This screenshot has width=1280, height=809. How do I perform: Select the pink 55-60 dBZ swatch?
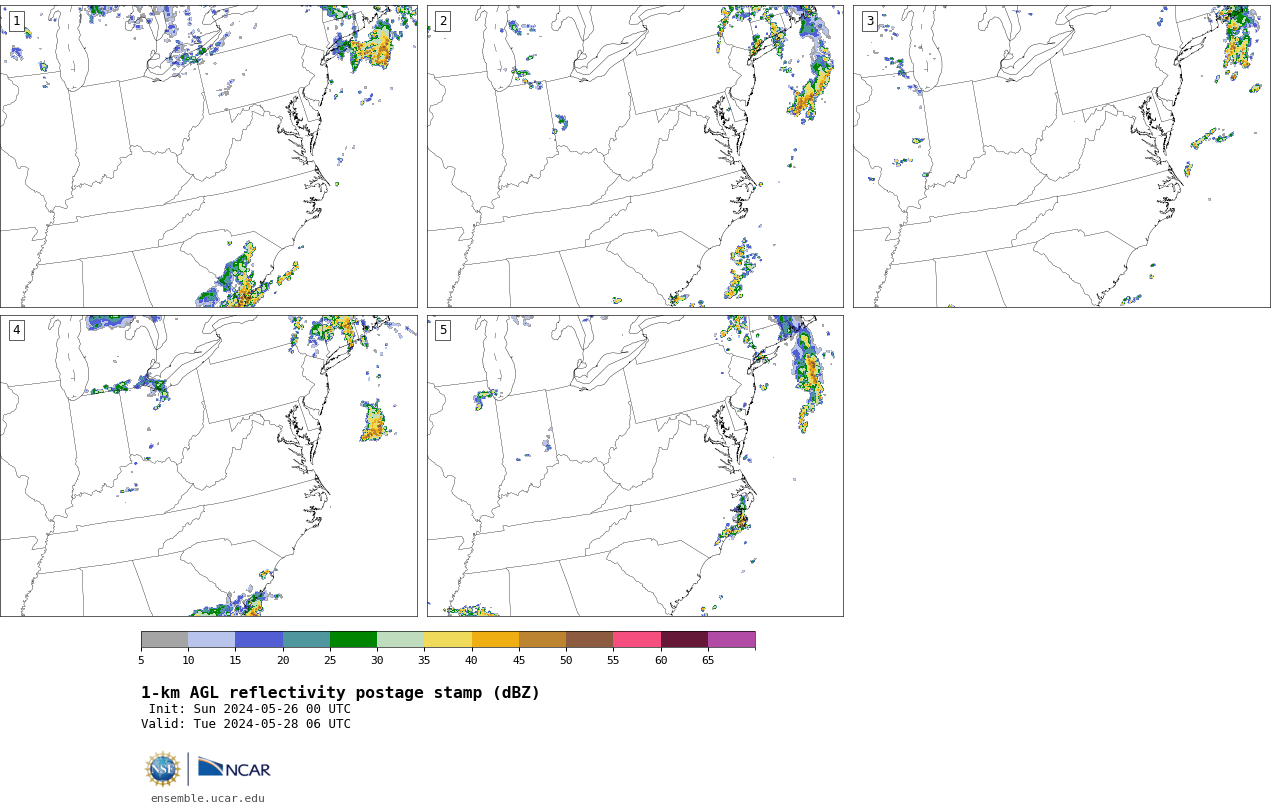click(637, 640)
